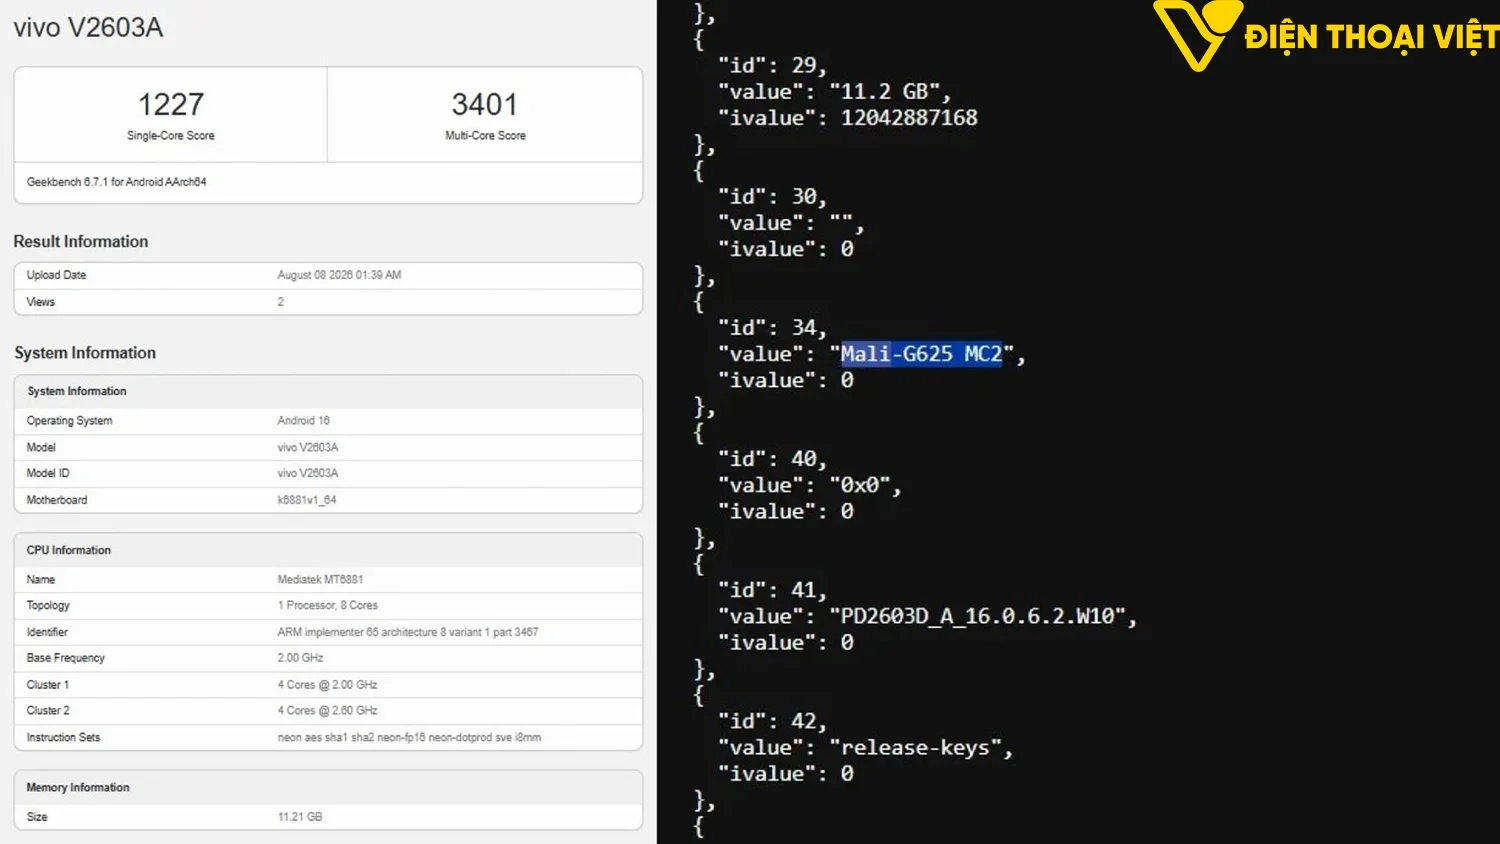
Task: Select the 1 Processor, 8 Cores value
Action: tap(328, 606)
